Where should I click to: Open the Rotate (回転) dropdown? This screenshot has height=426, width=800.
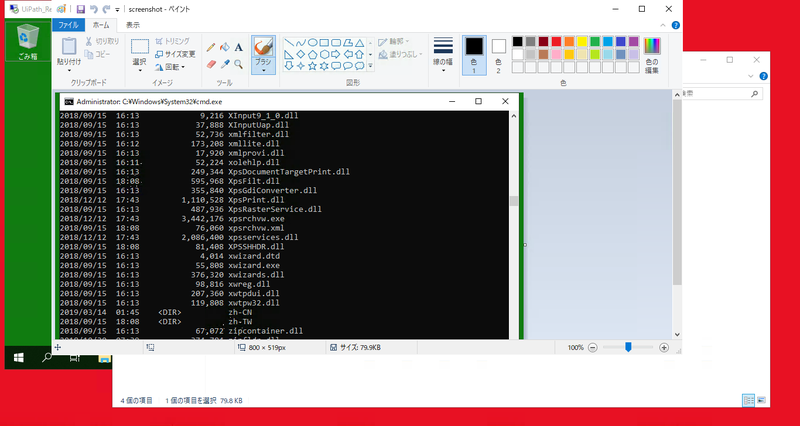pyautogui.click(x=170, y=67)
